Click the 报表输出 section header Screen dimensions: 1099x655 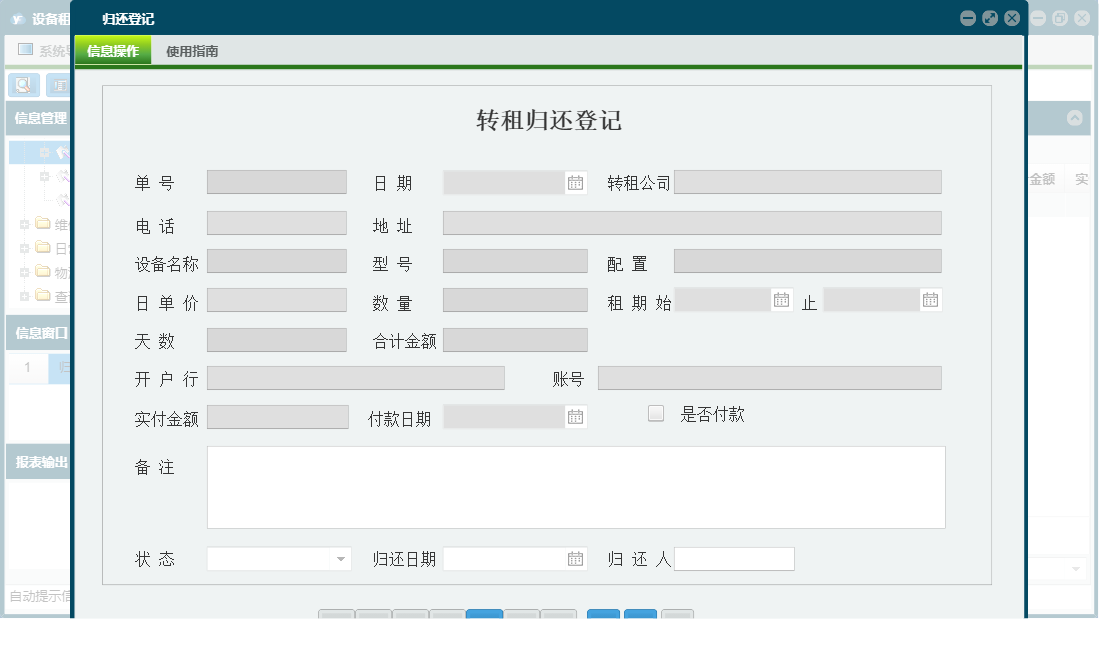pyautogui.click(x=39, y=462)
